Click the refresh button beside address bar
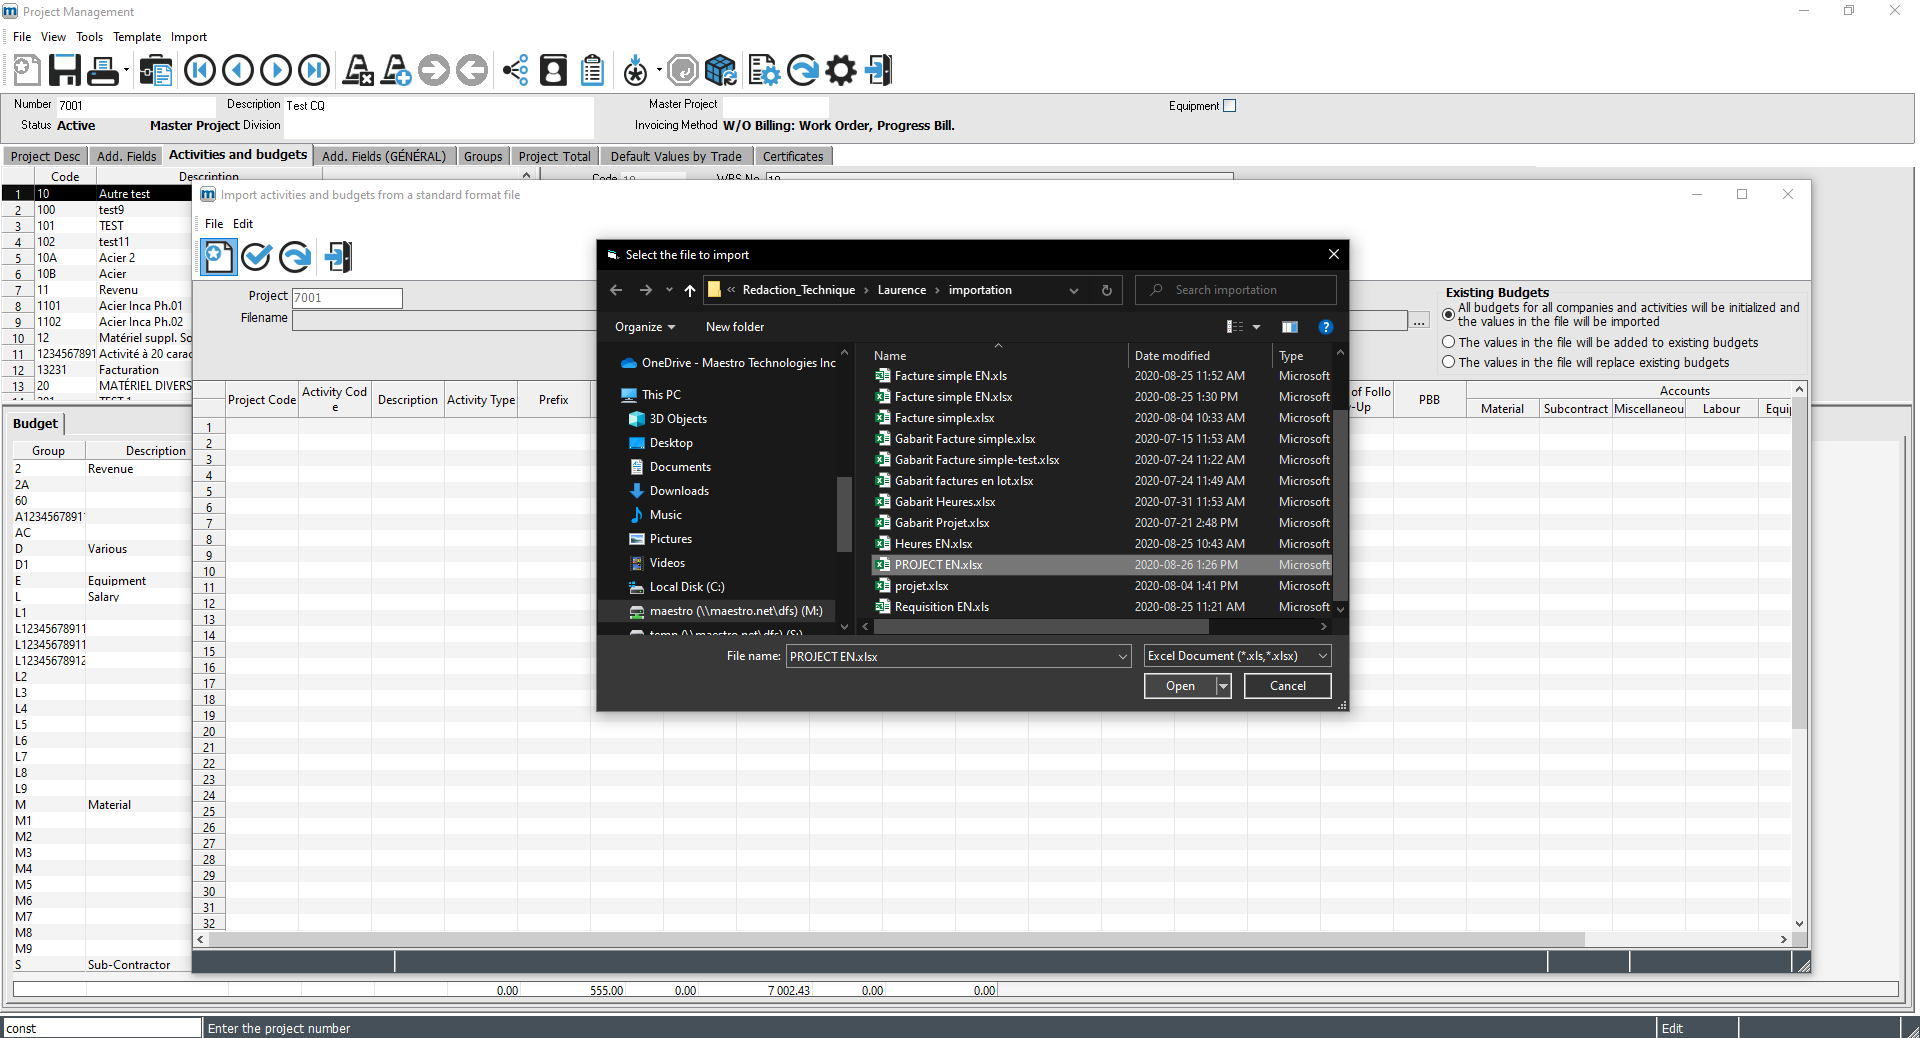Image resolution: width=1920 pixels, height=1038 pixels. coord(1107,290)
